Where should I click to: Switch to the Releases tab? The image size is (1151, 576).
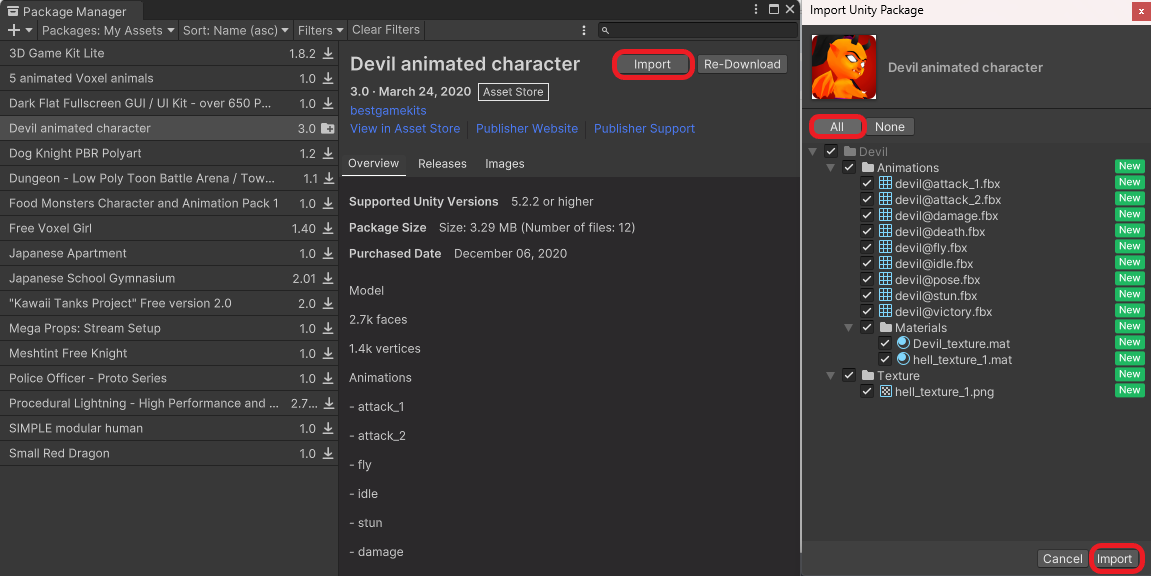click(x=442, y=164)
